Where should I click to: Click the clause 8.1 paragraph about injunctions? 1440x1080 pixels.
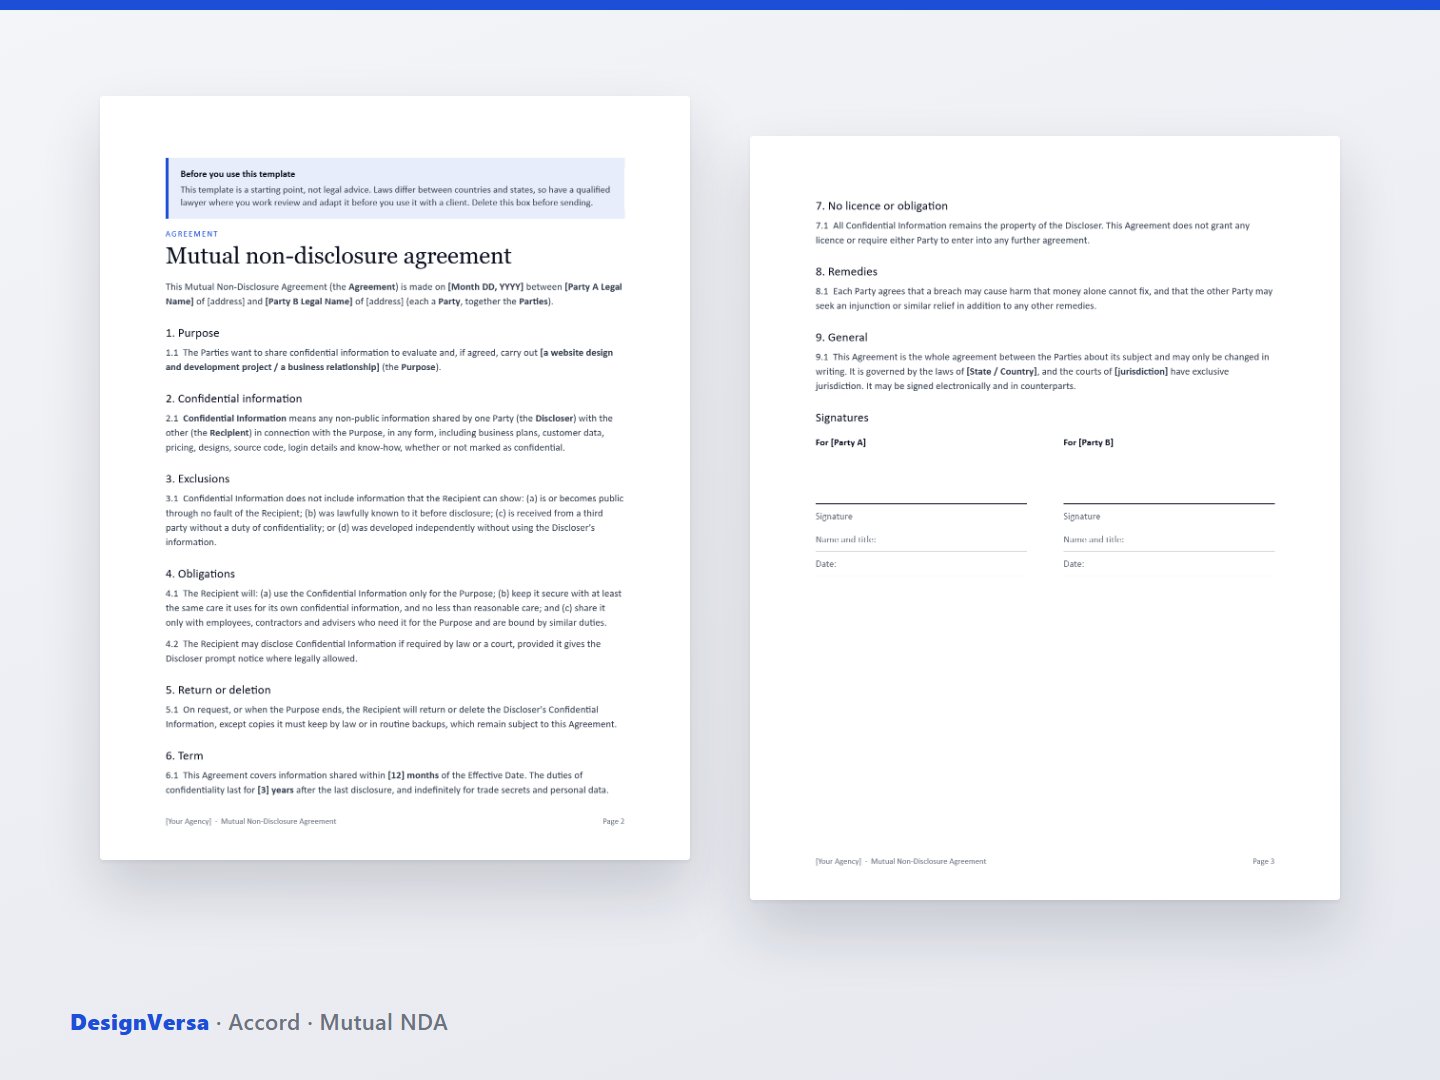(x=1044, y=299)
